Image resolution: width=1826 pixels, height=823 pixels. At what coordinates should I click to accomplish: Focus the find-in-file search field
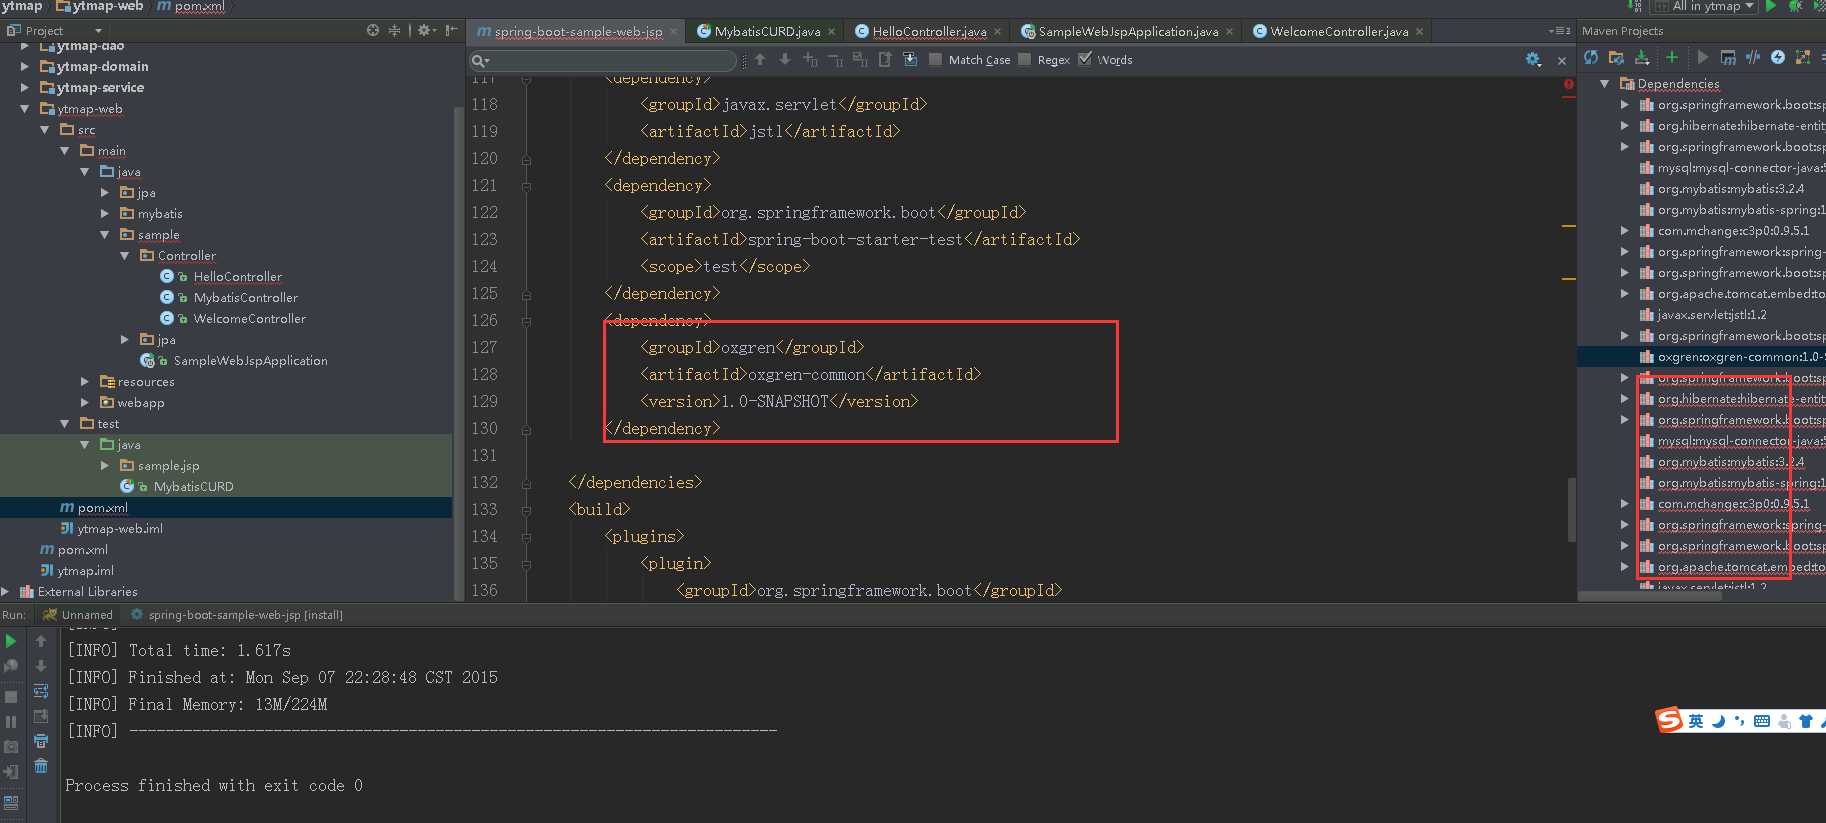point(603,61)
